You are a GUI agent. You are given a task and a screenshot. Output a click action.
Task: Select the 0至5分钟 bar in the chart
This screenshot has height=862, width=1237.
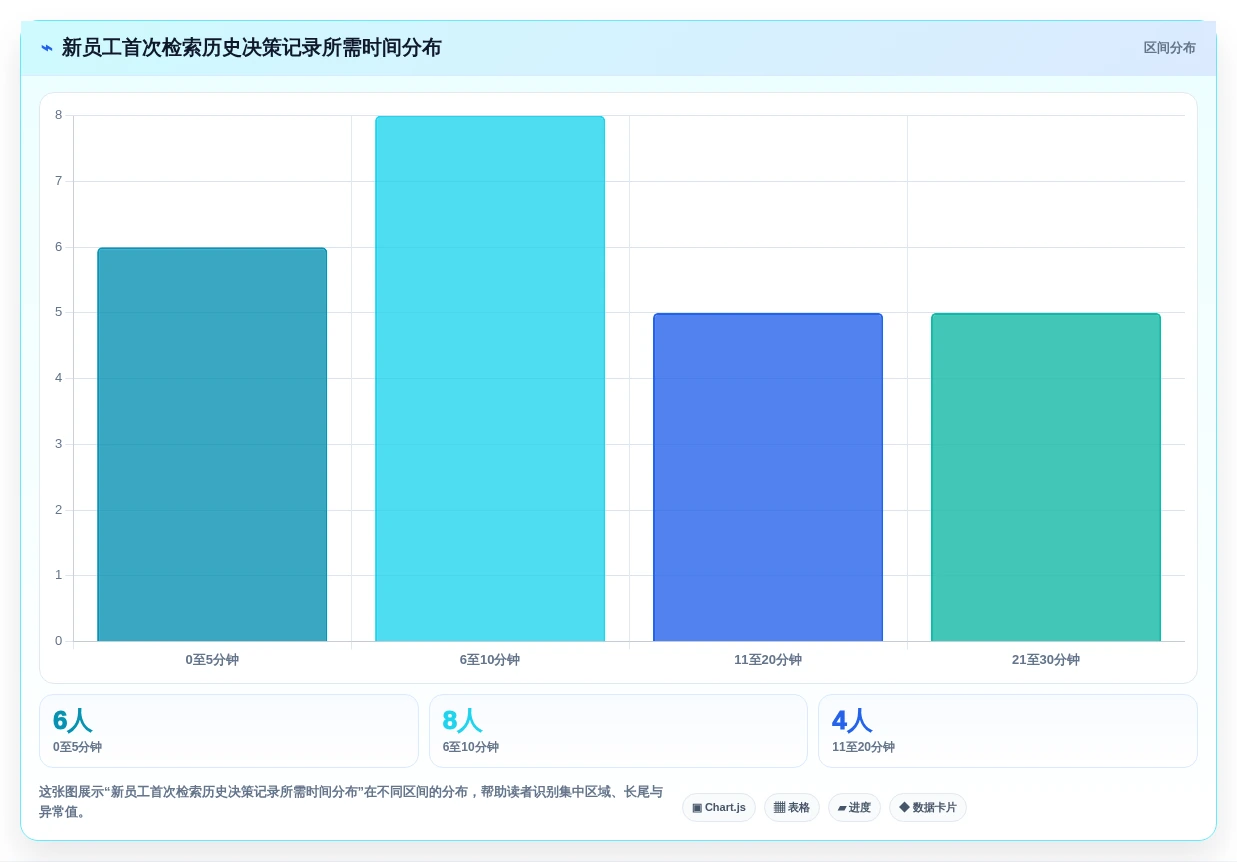click(x=212, y=444)
